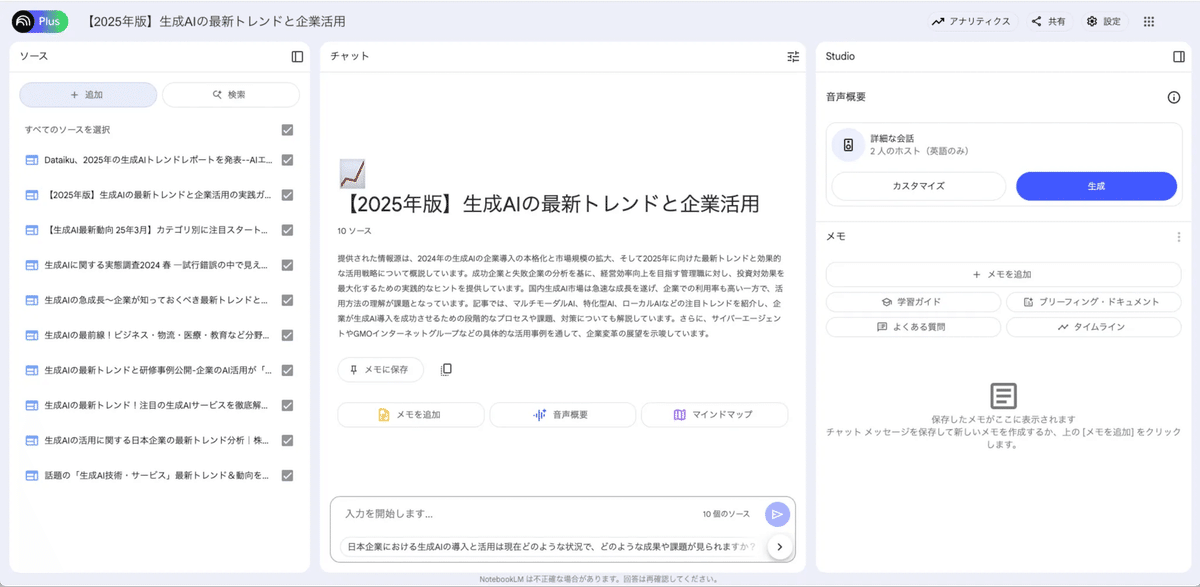
Task: Send the message with arrow icon
Action: 777,514
